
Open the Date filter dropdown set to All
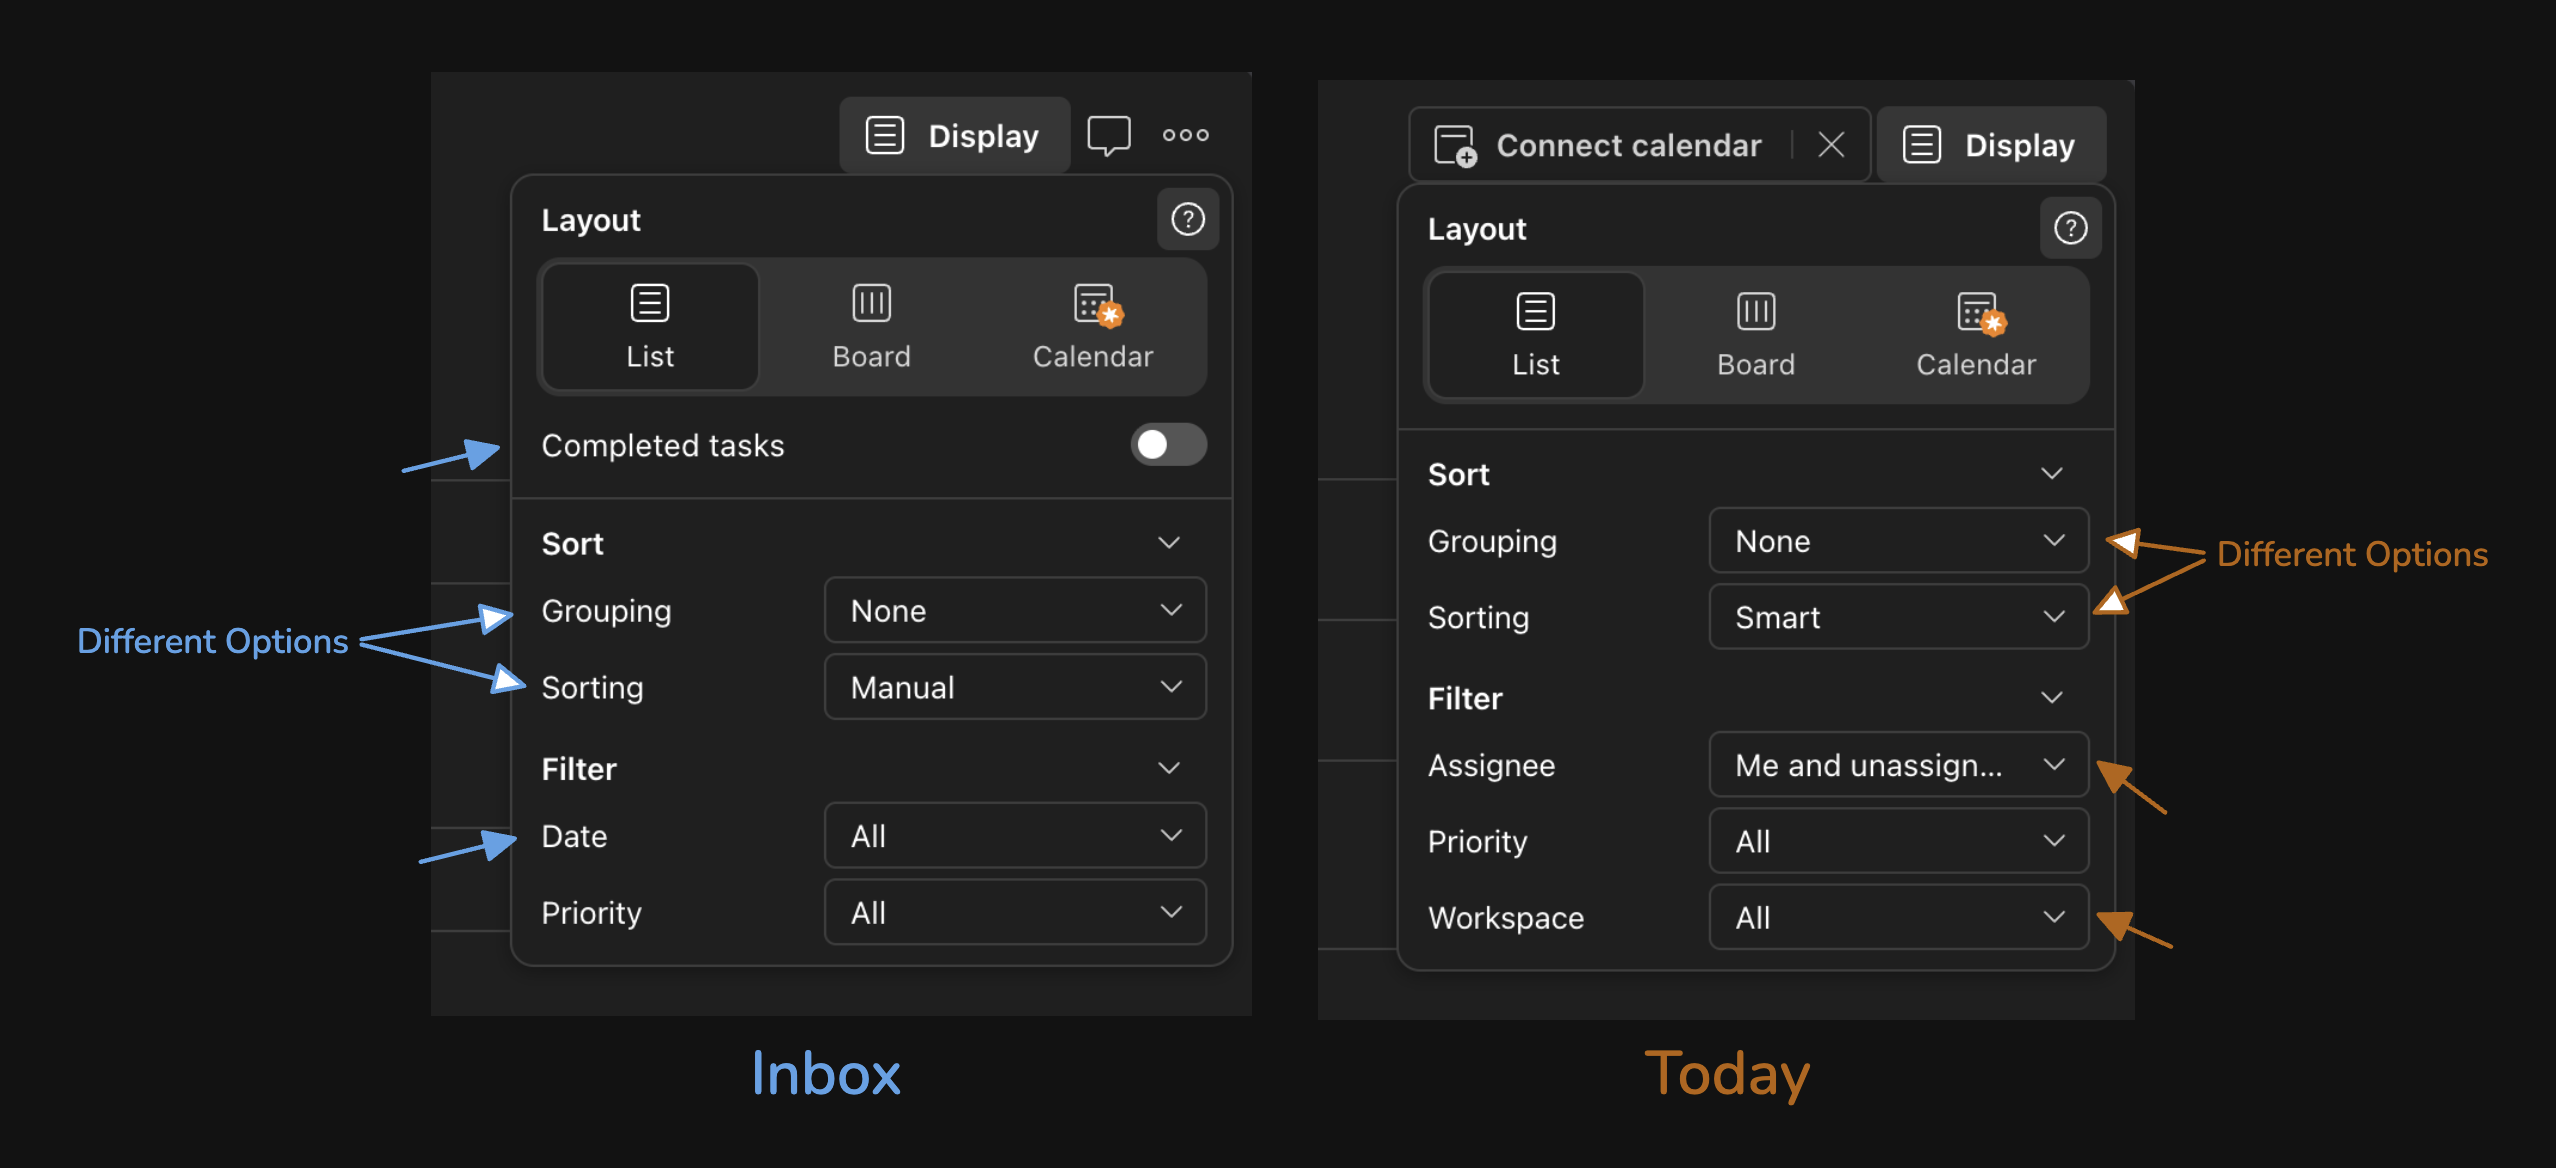pos(1014,836)
